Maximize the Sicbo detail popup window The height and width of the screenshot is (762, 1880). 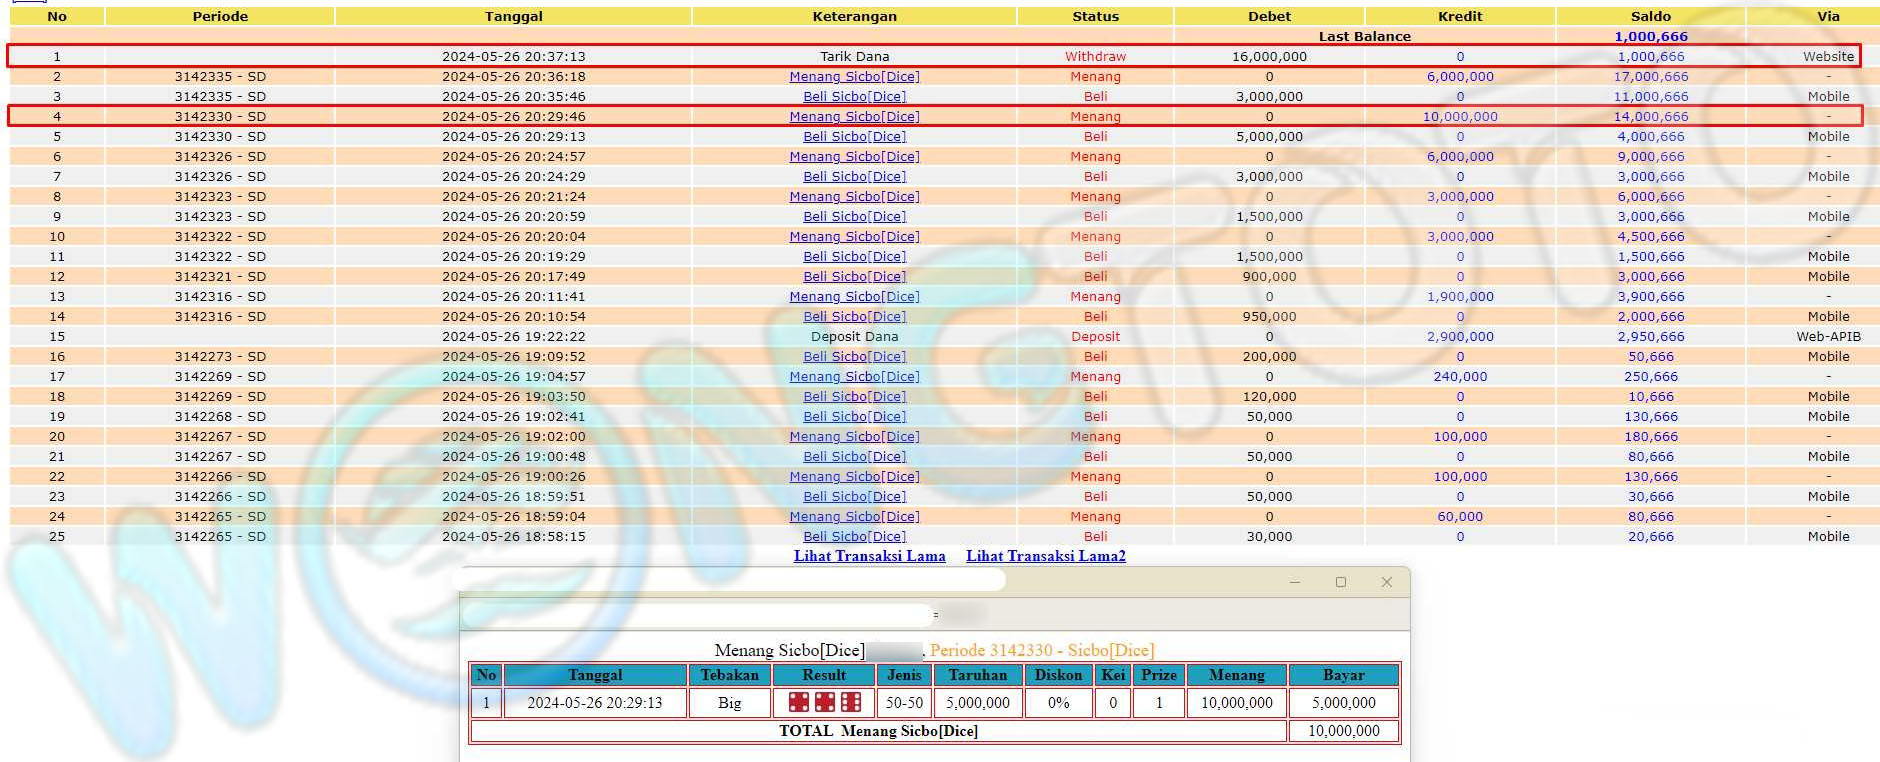pos(1341,582)
